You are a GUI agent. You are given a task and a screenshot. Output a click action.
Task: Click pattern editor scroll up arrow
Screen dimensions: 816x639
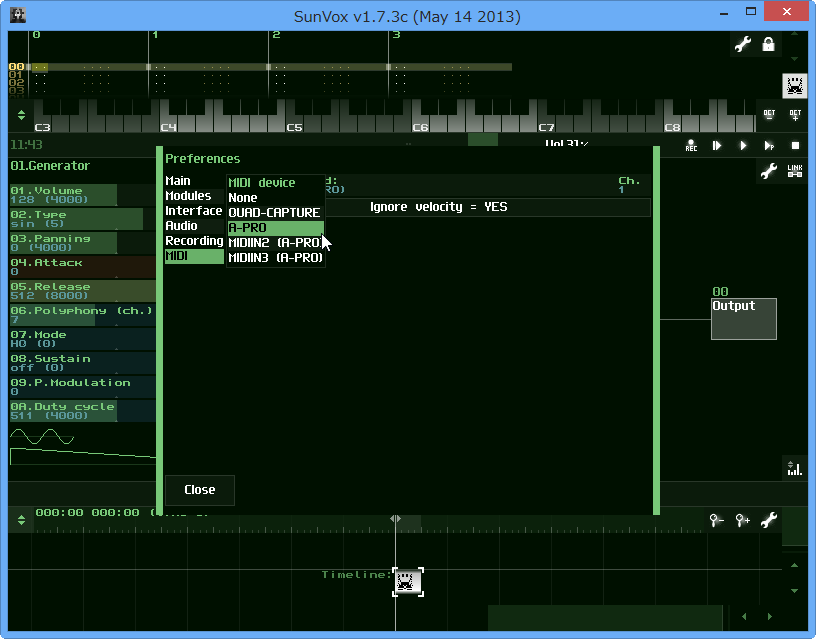click(x=794, y=34)
